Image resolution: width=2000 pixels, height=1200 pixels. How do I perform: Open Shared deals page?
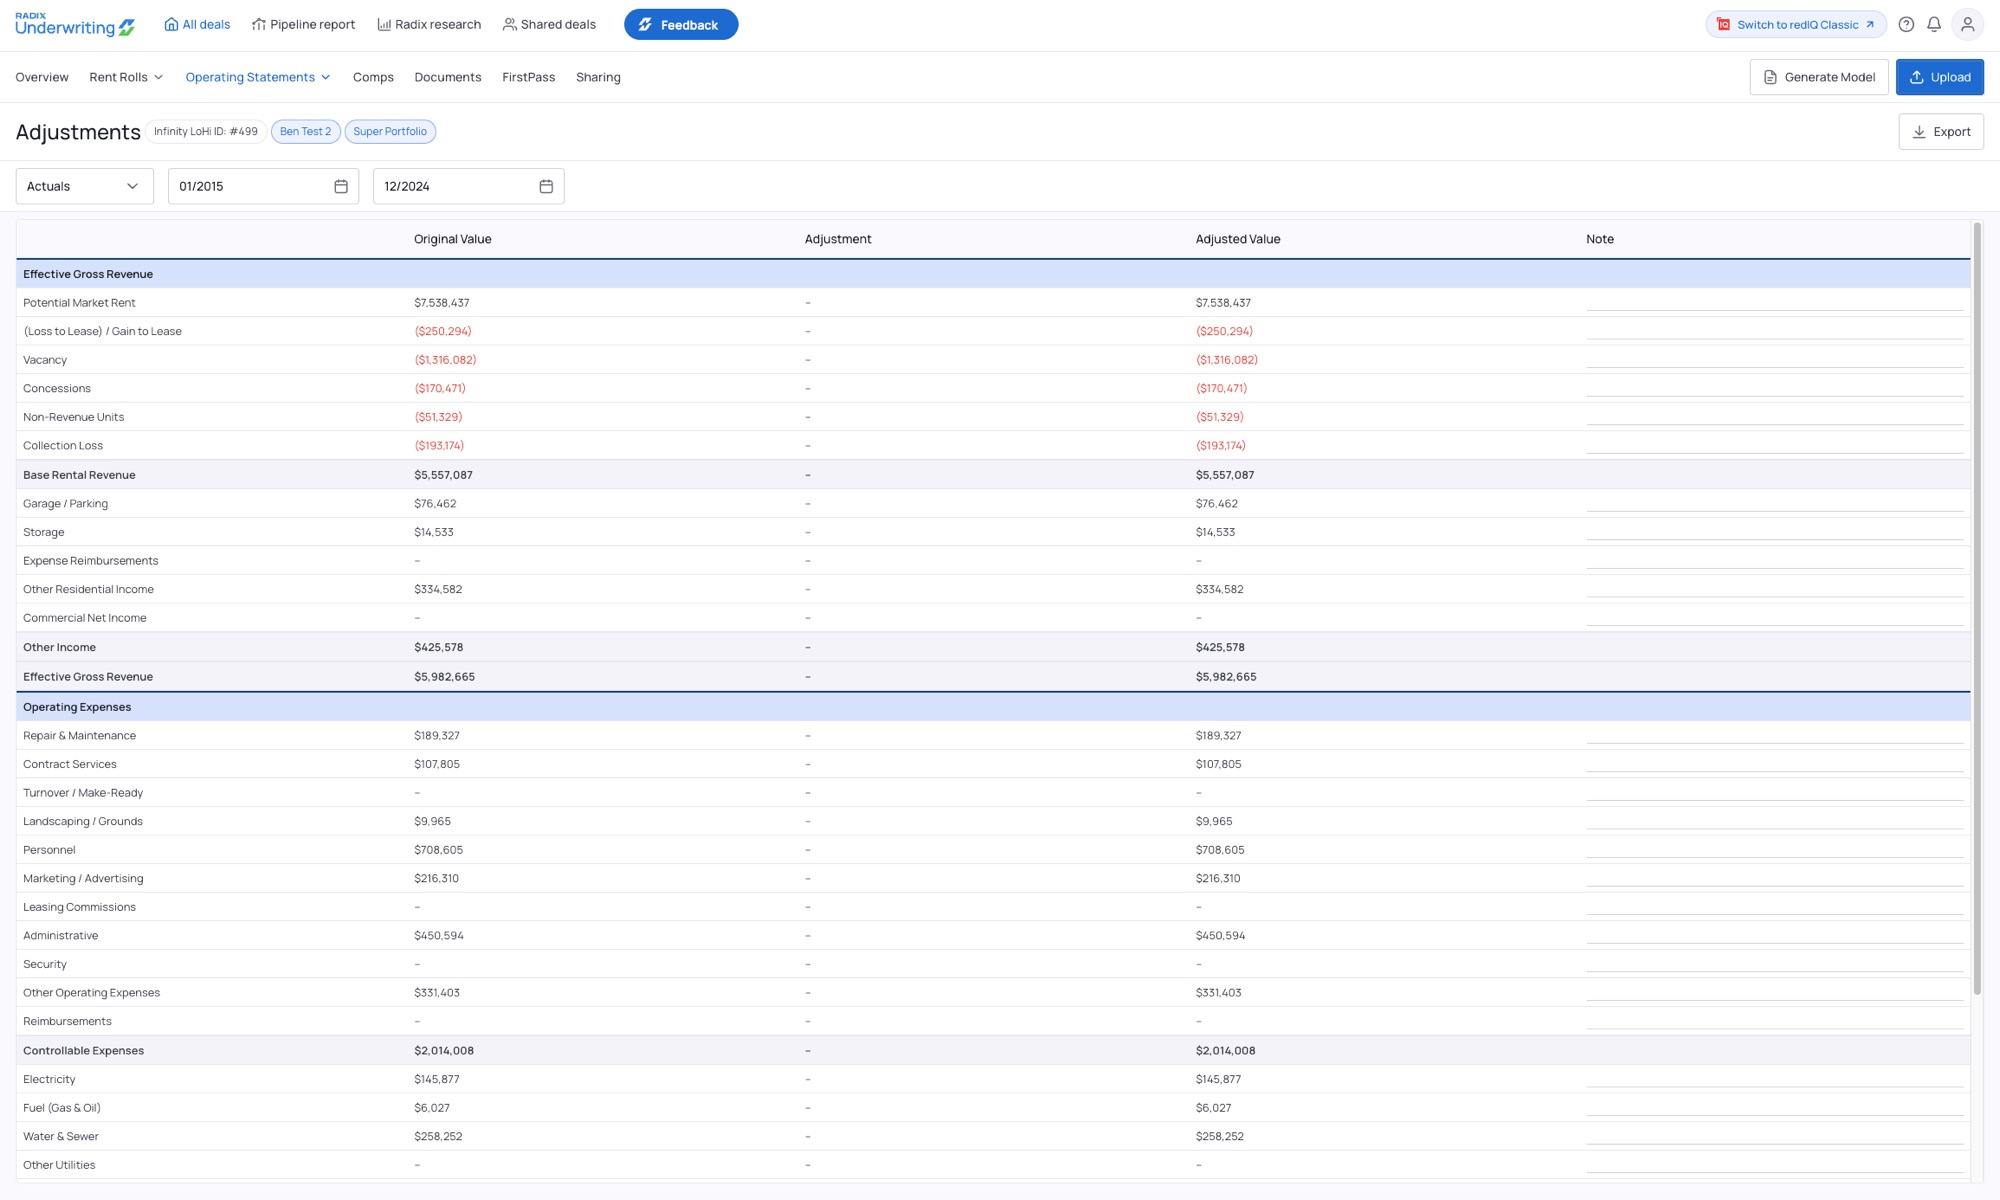point(549,25)
